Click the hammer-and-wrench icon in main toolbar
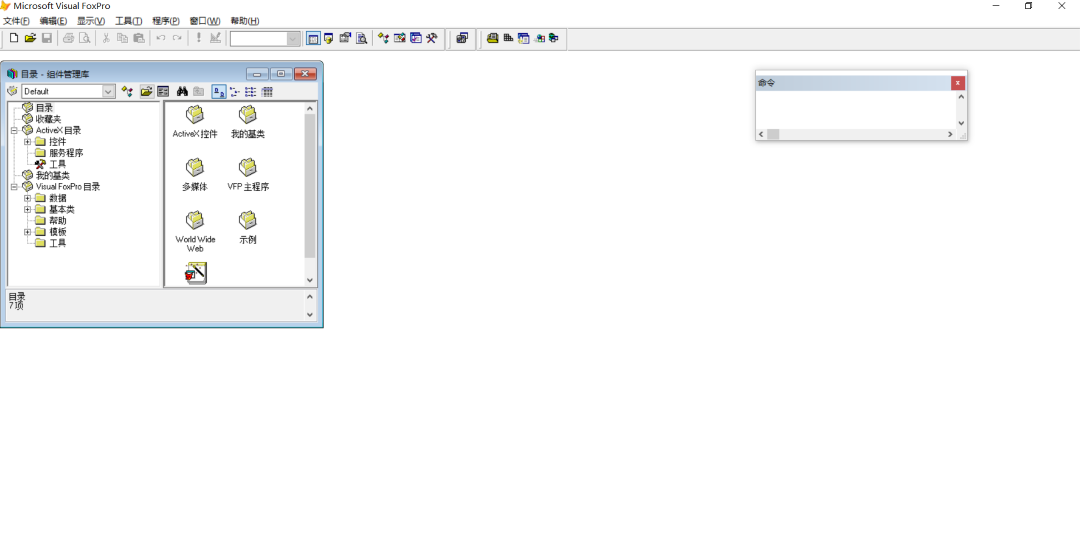This screenshot has height=556, width=1080. [x=431, y=38]
